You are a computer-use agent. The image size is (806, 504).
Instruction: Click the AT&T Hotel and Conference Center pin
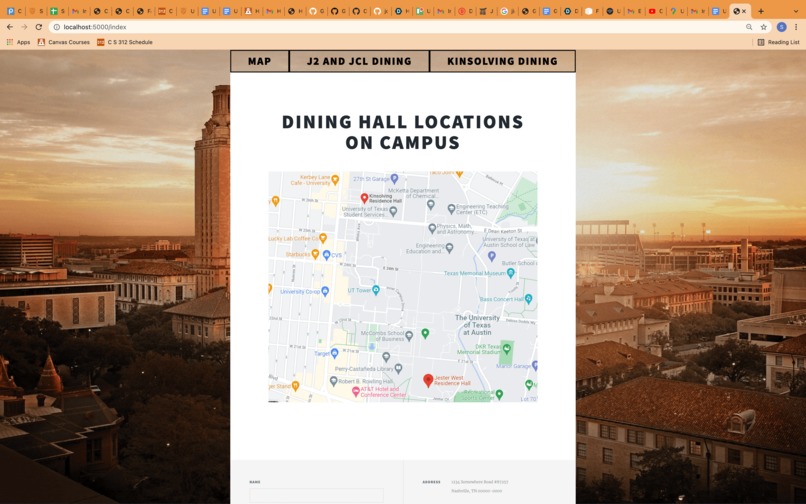coord(355,391)
